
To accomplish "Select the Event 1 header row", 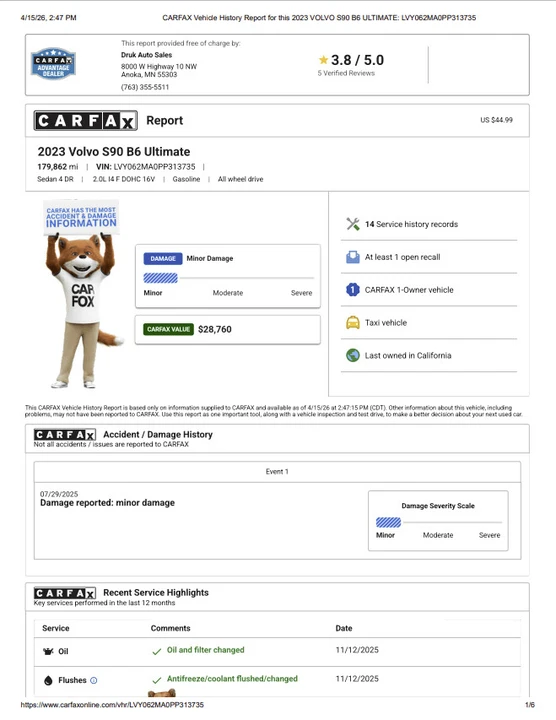I will coord(277,472).
